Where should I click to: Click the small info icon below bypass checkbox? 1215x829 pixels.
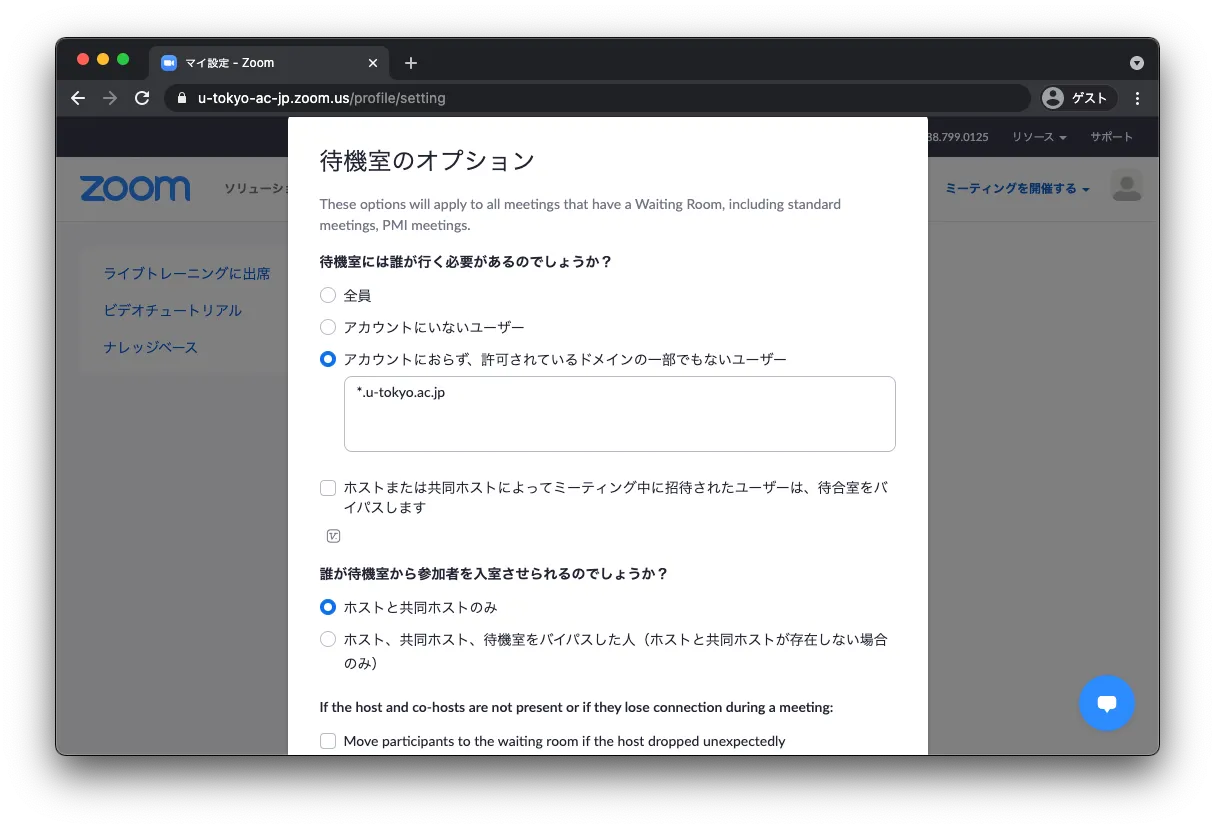[x=334, y=536]
